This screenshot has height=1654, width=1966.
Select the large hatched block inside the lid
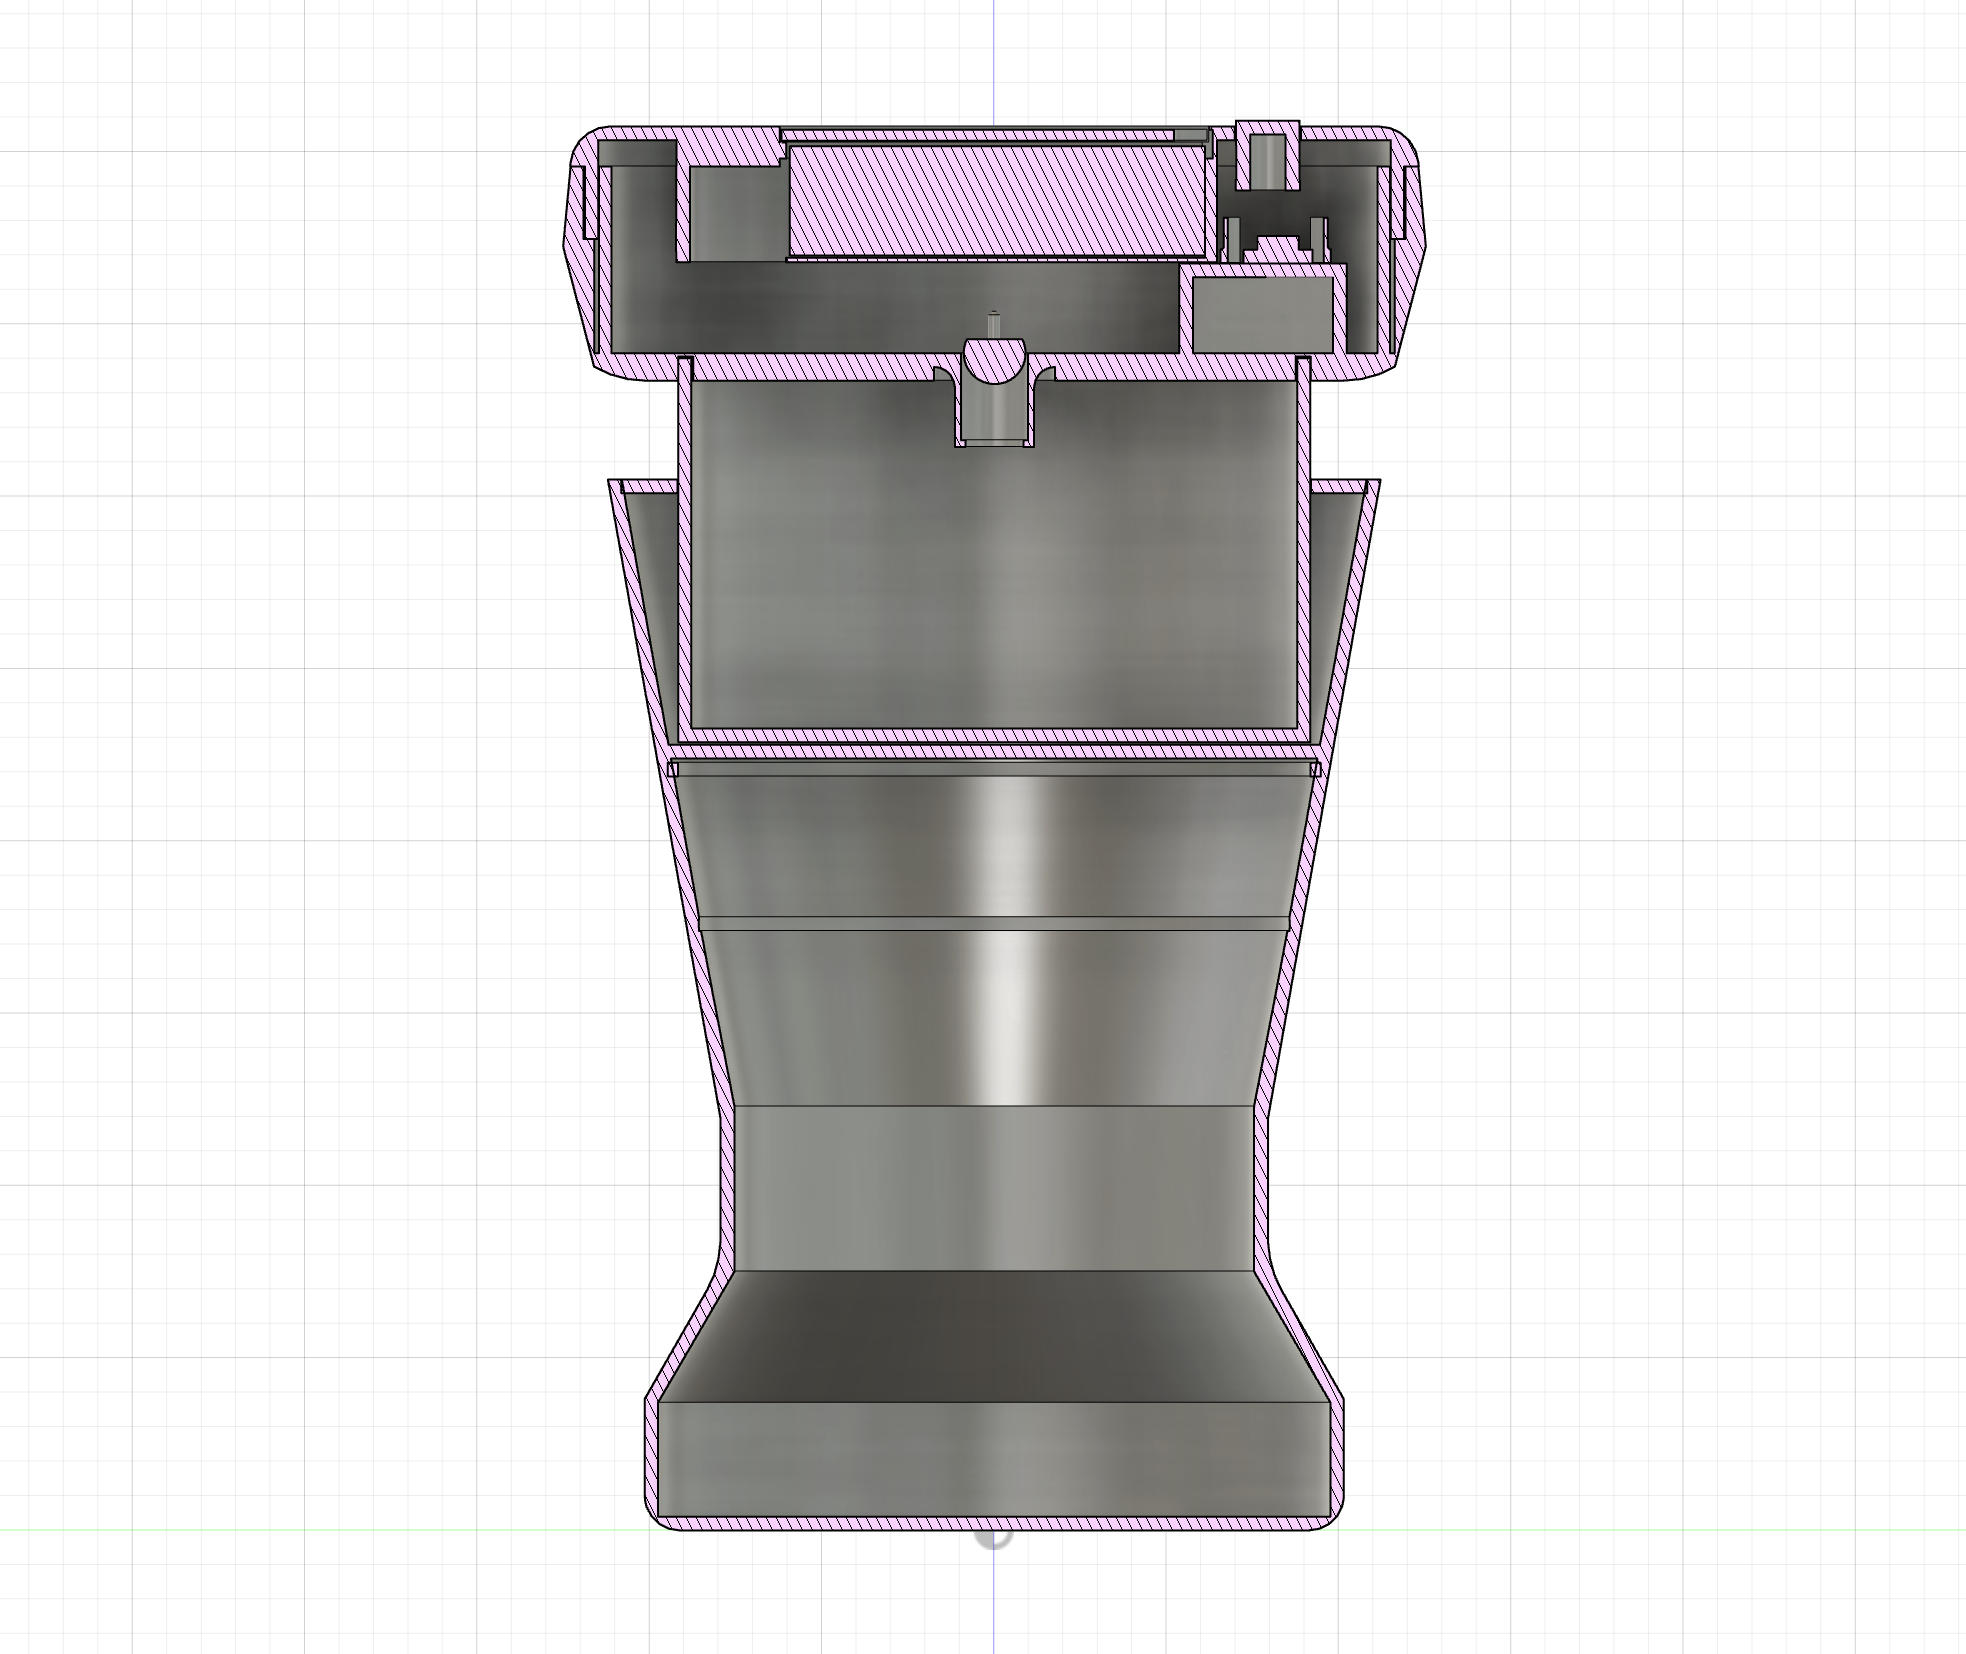(995, 203)
